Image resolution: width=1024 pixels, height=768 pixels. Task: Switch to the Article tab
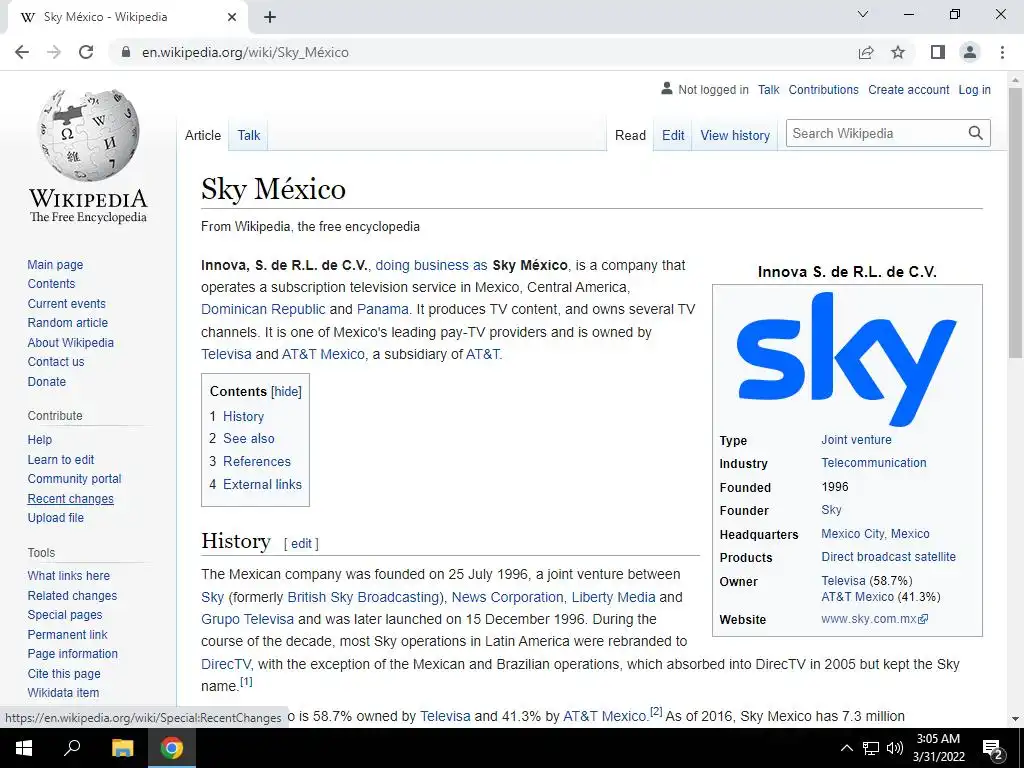[x=202, y=135]
